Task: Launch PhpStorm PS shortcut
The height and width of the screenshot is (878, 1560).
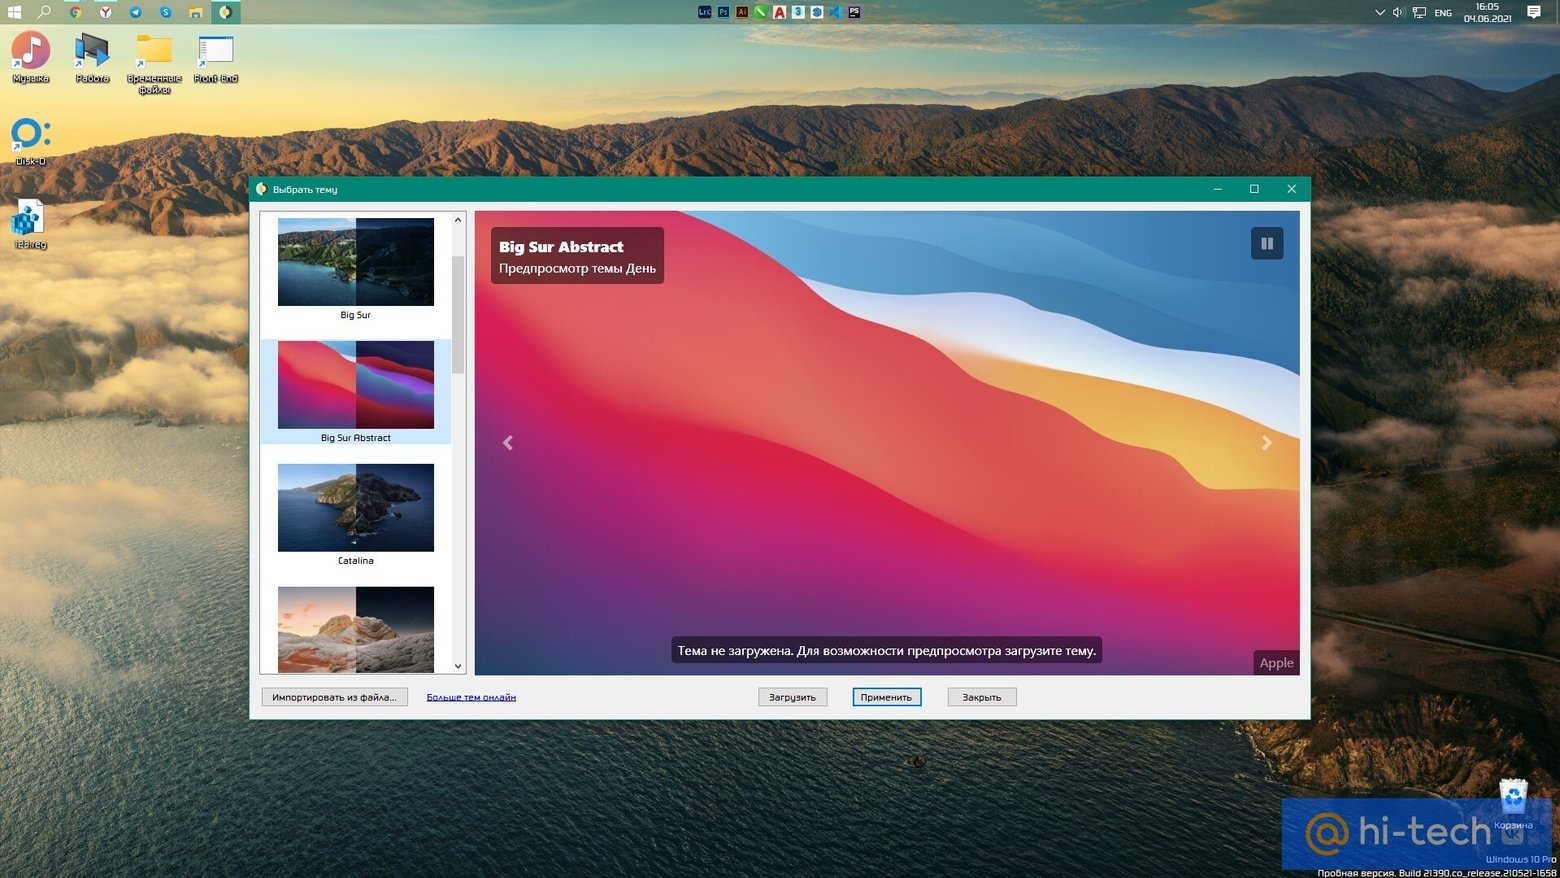Action: tap(854, 12)
